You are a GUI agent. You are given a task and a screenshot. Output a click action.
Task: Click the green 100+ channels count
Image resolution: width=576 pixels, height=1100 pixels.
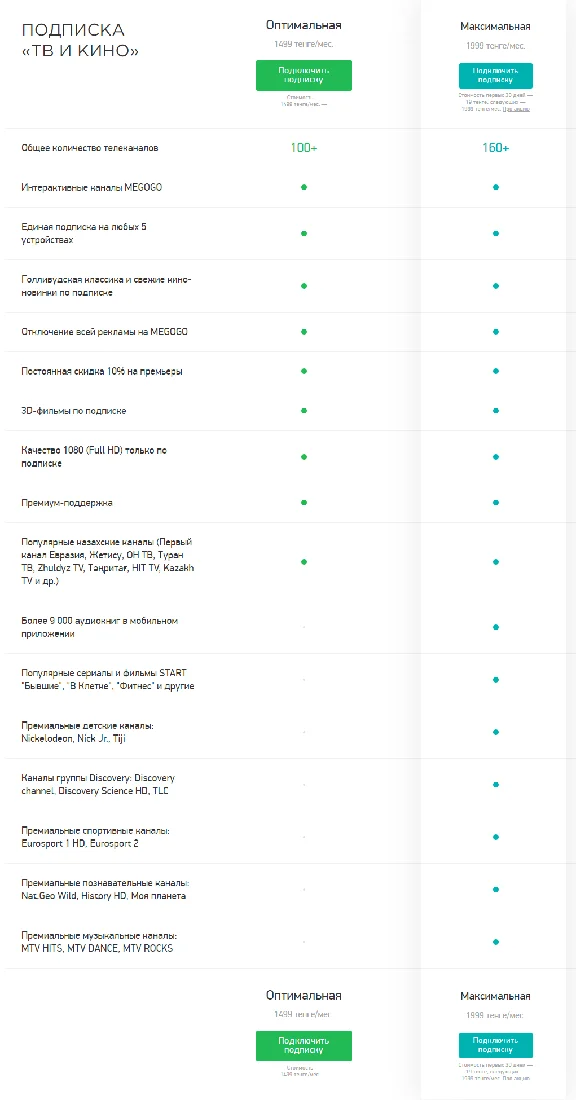click(304, 148)
